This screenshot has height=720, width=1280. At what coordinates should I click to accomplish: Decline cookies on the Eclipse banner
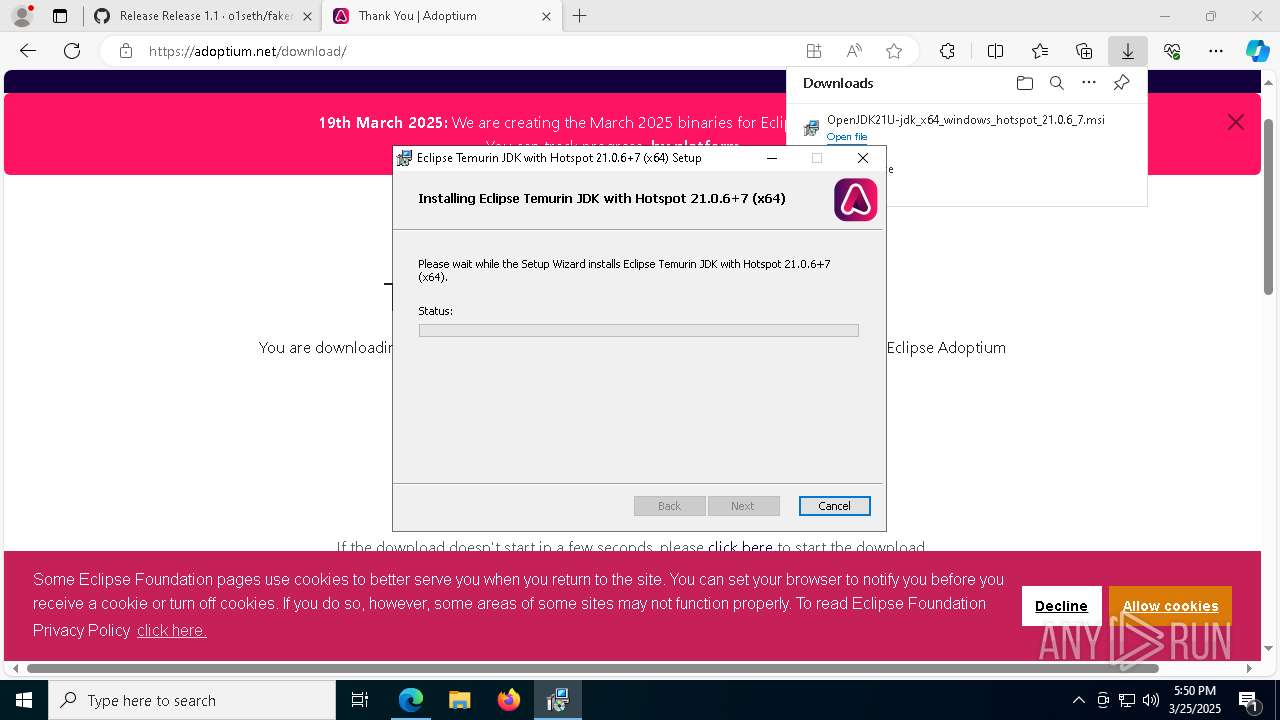(1061, 606)
